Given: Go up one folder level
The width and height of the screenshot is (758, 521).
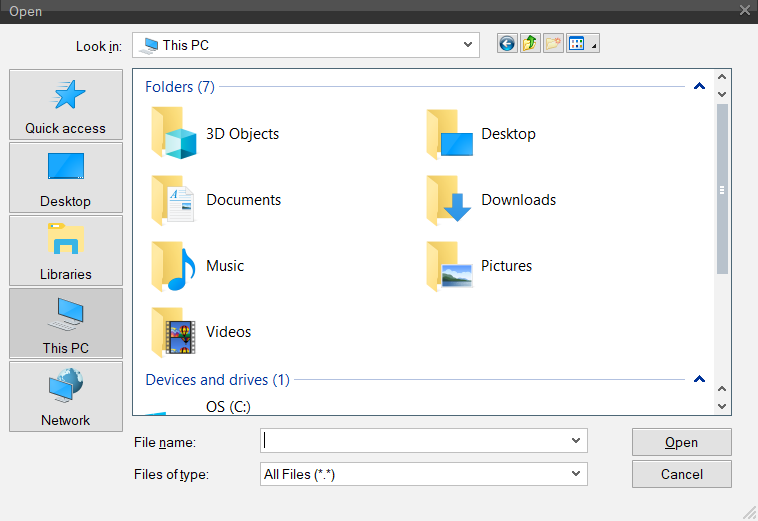Looking at the screenshot, I should pos(530,44).
